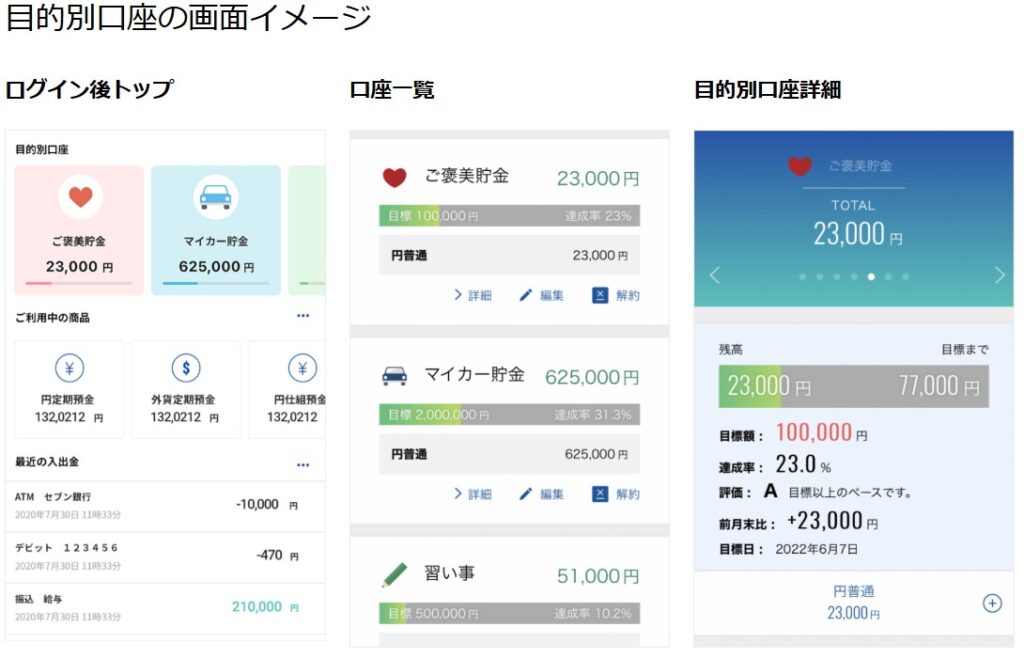Image resolution: width=1024 pixels, height=658 pixels.
Task: Select the yen icon for 円定期預金
Action: 69,368
